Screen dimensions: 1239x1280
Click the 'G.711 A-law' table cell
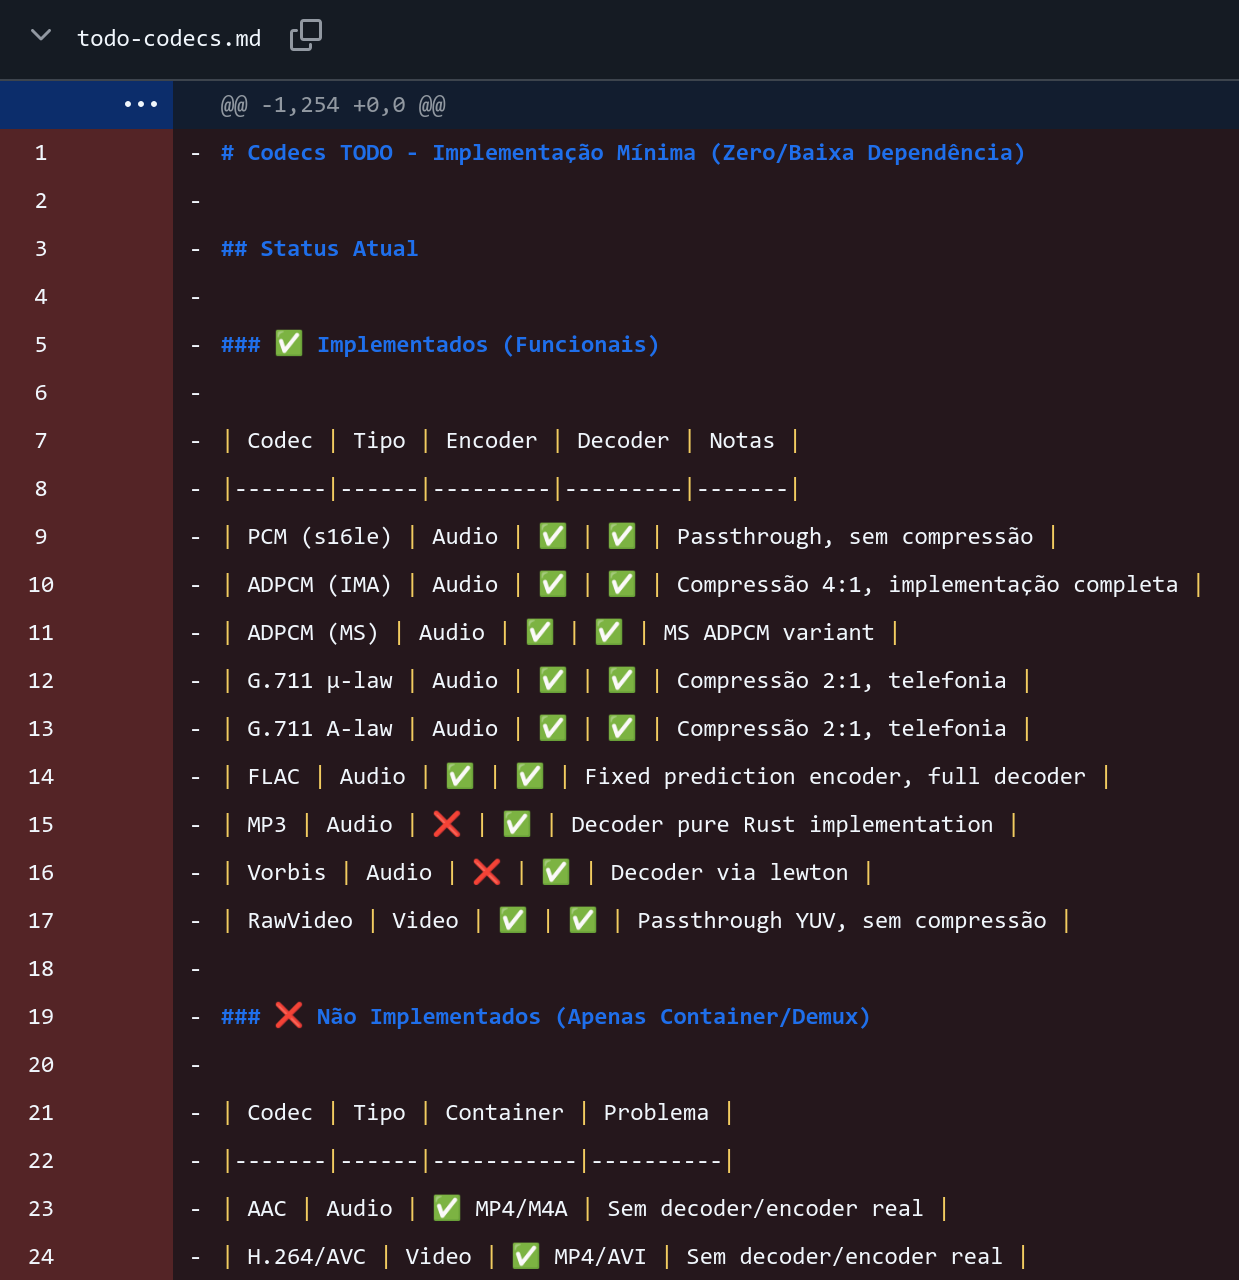(x=319, y=729)
